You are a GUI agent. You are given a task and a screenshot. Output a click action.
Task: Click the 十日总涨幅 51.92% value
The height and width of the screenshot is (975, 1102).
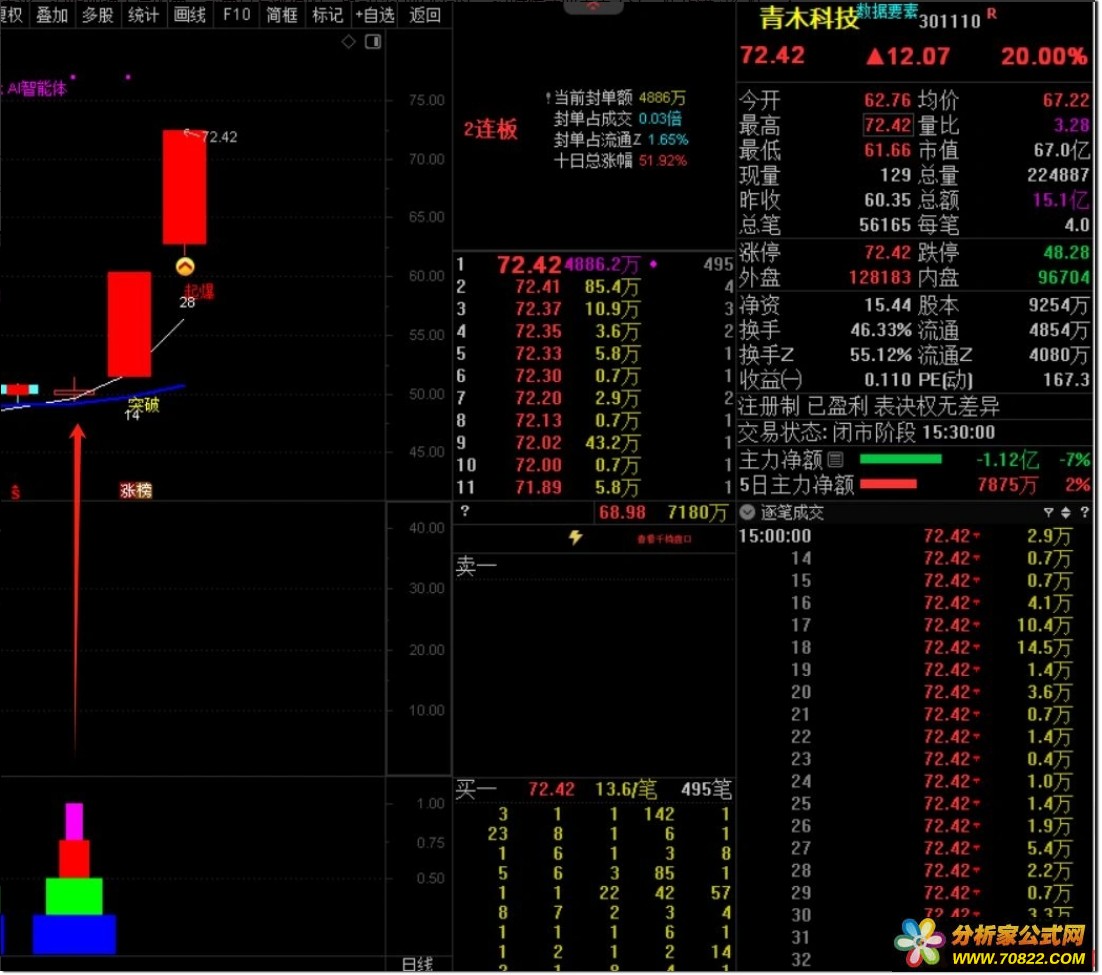[x=663, y=161]
